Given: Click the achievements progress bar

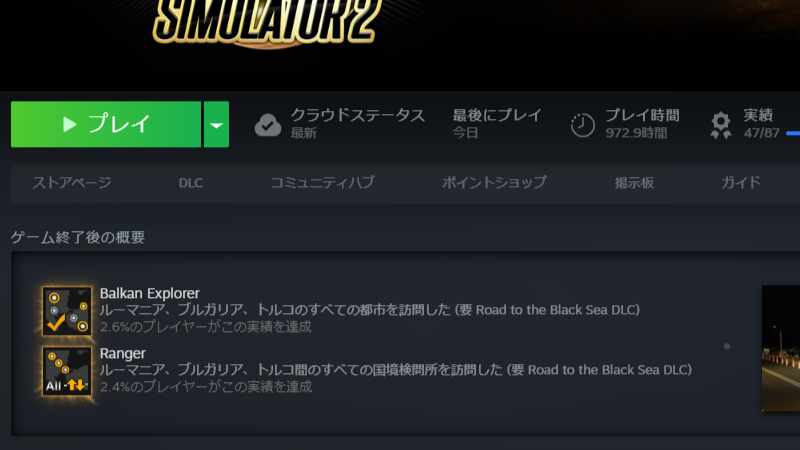Looking at the screenshot, I should (x=793, y=133).
